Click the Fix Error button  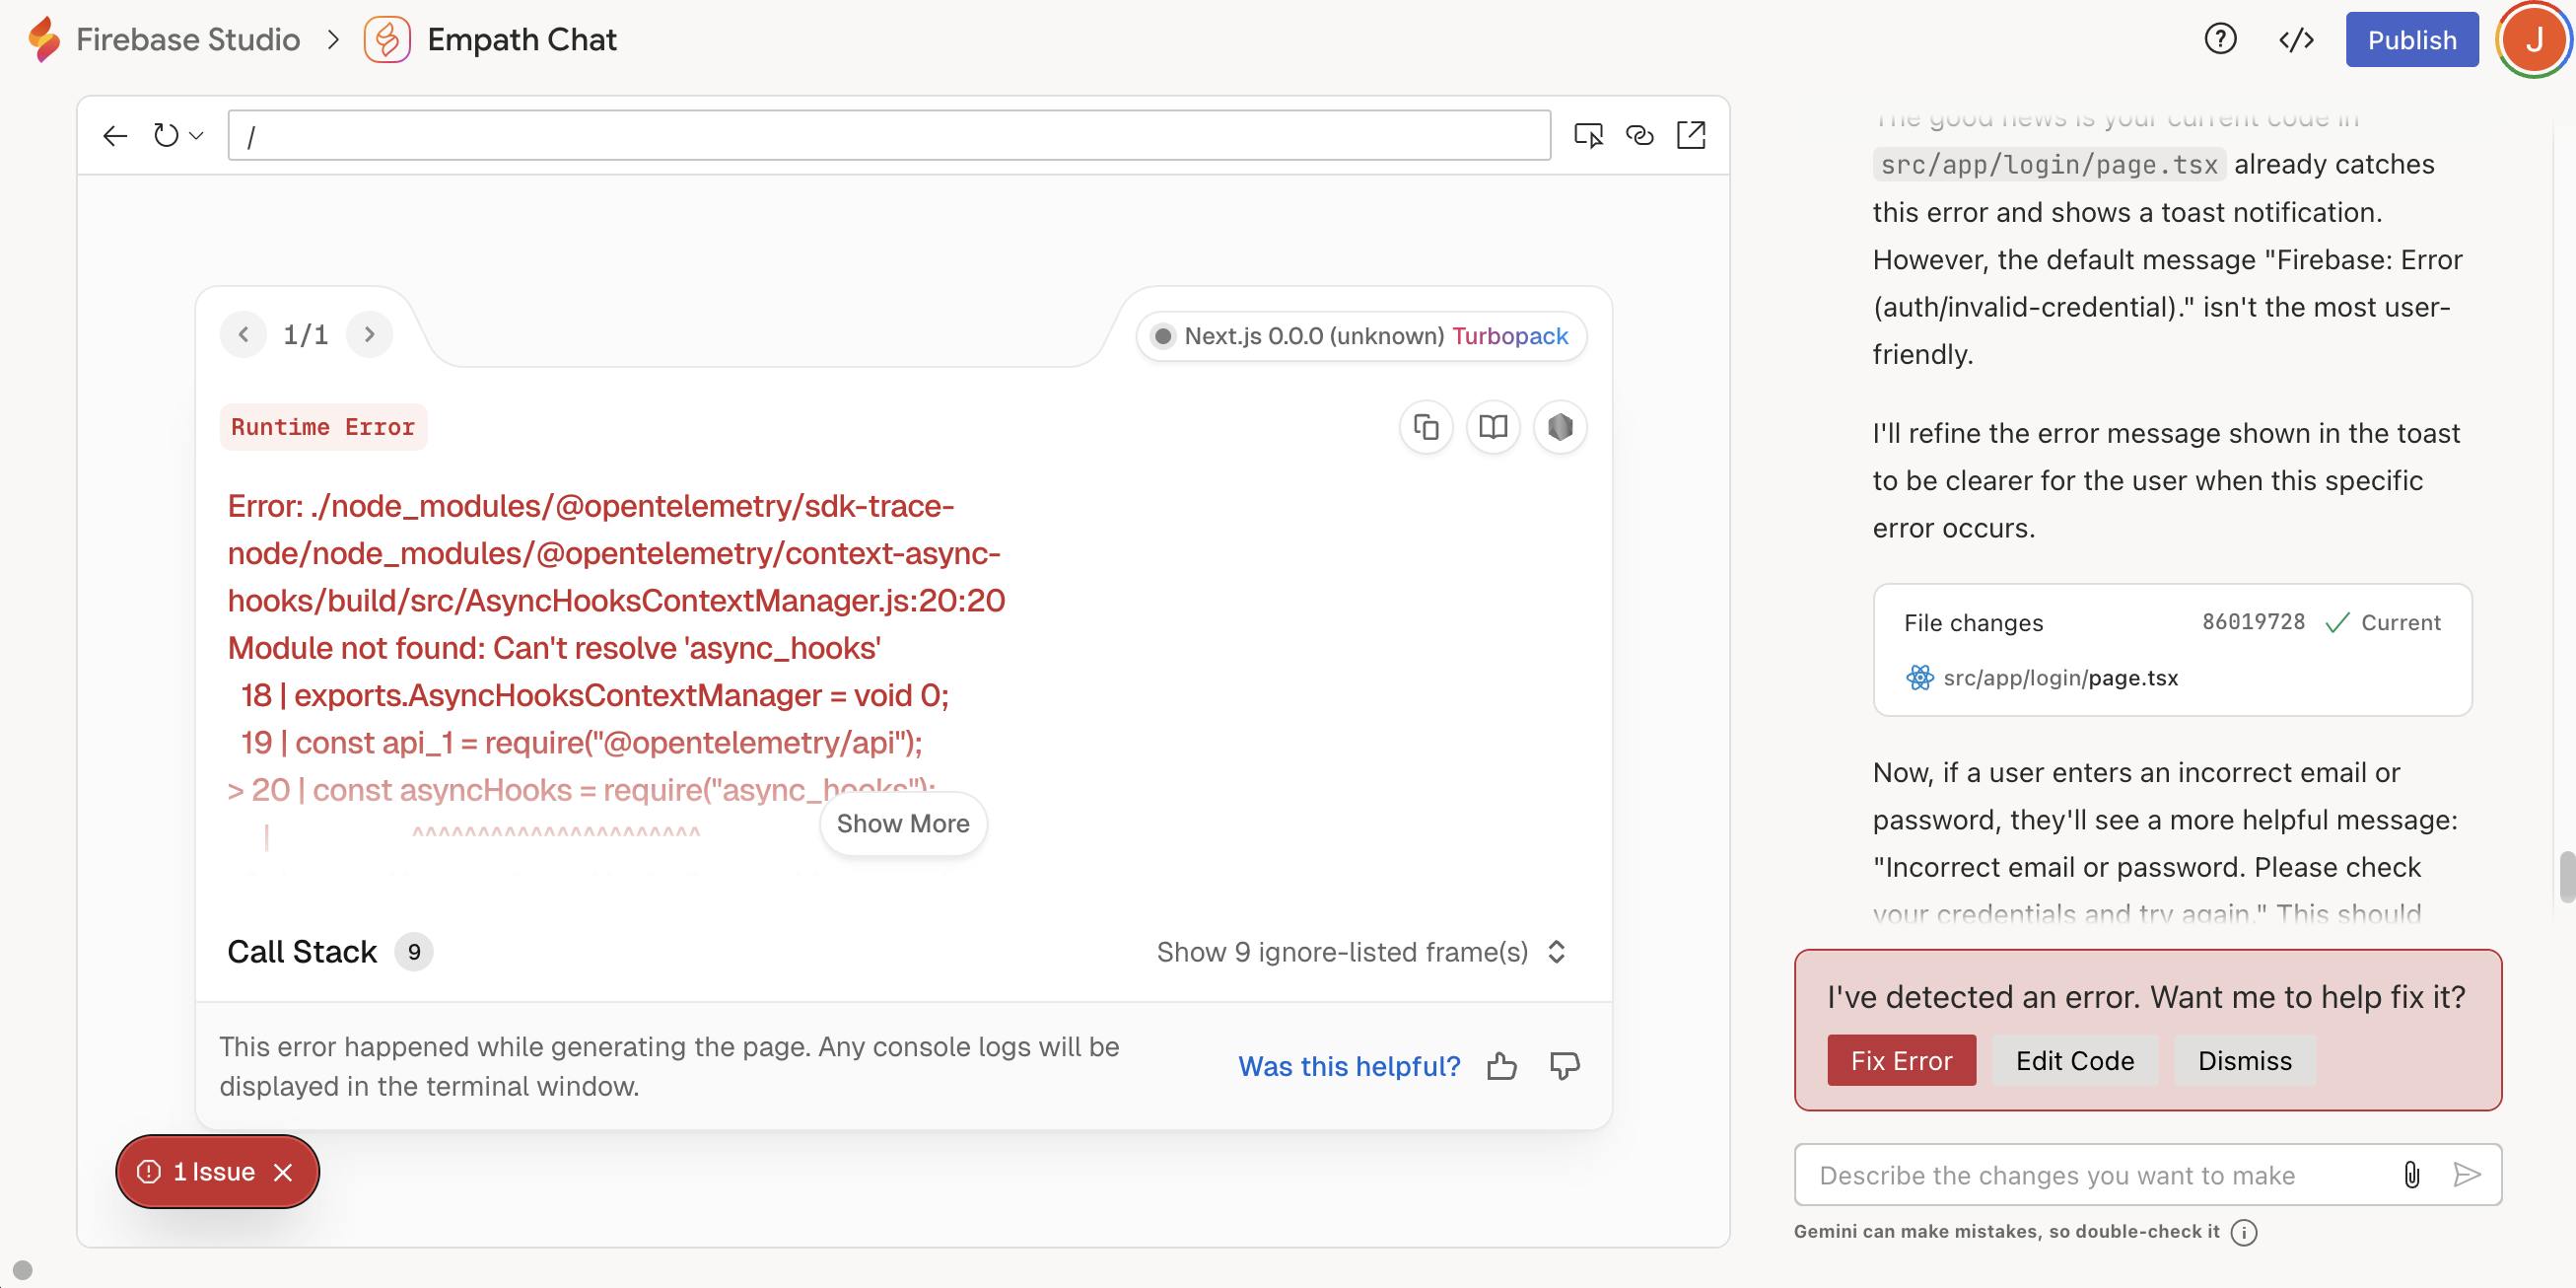1901,1060
